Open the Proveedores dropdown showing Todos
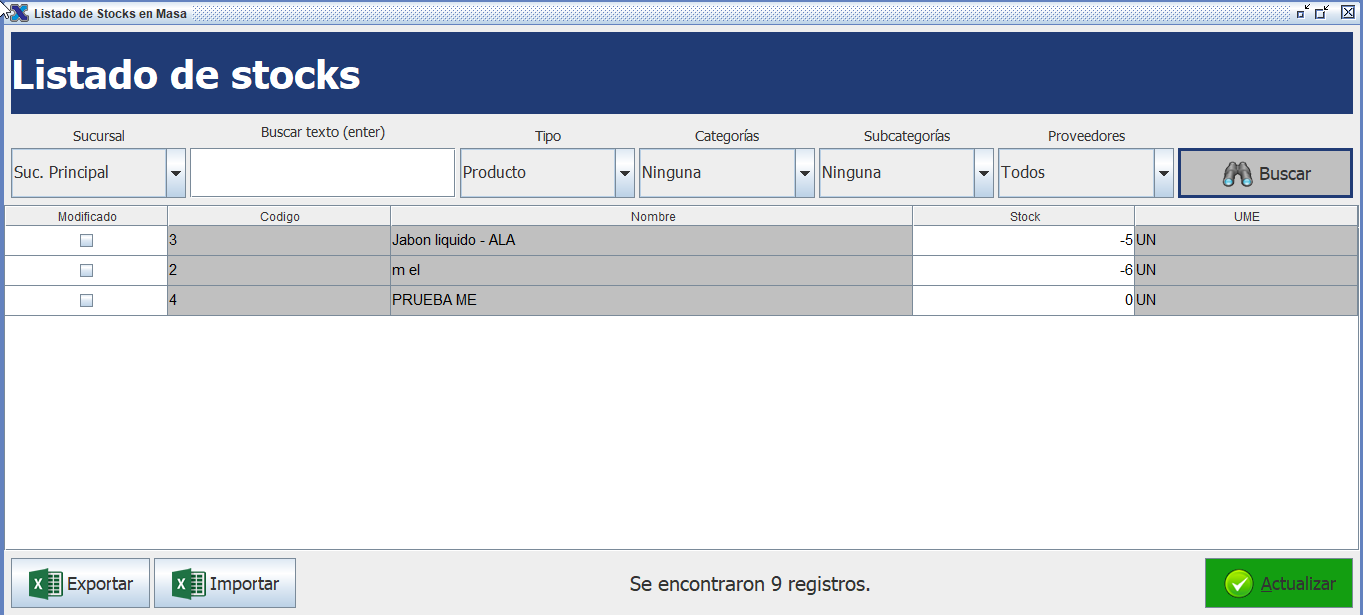The height and width of the screenshot is (615, 1363). [1086, 173]
